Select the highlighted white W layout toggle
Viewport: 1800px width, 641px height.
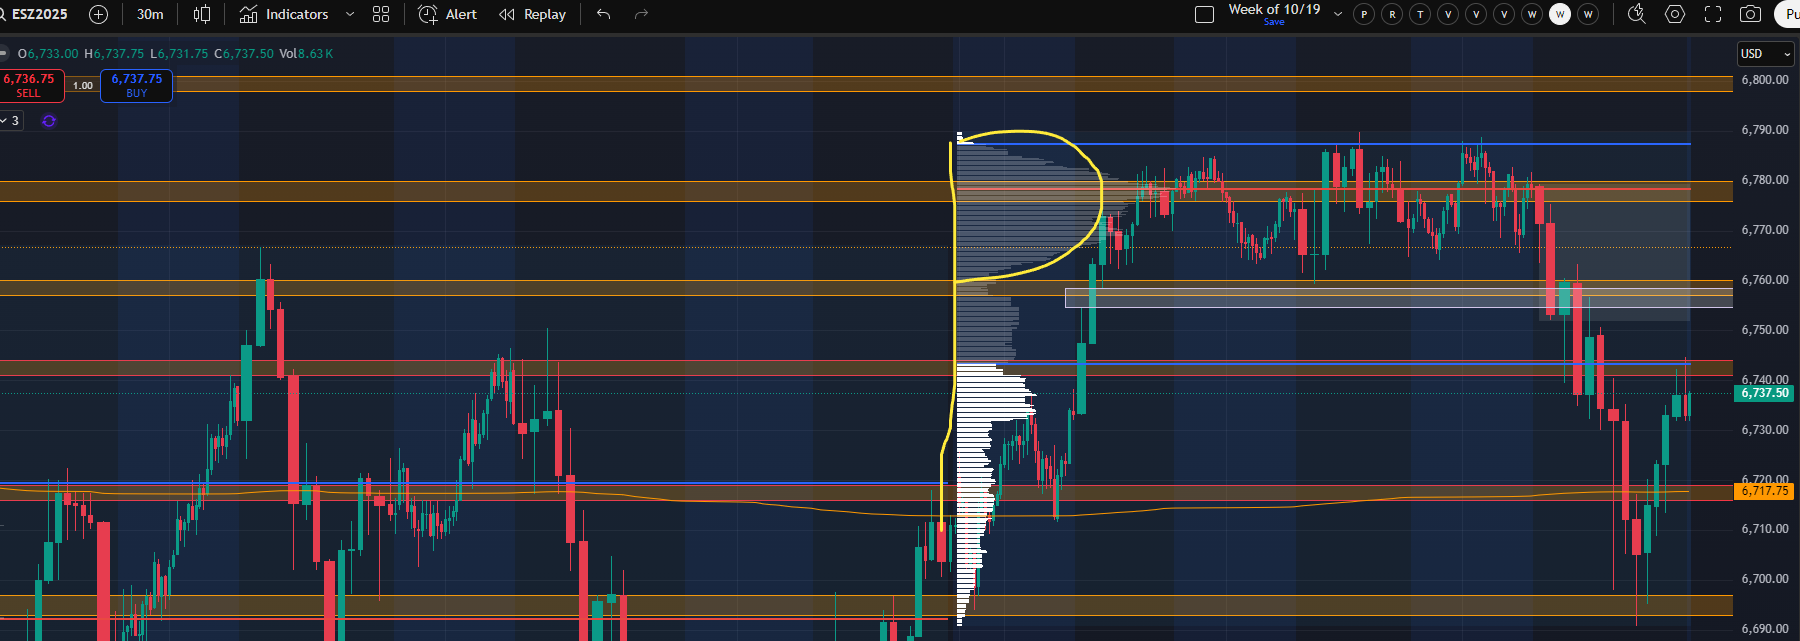[1560, 14]
